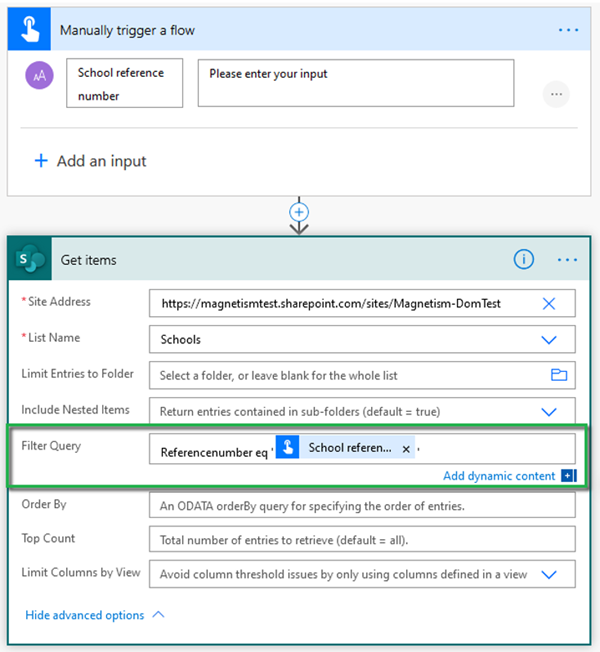The height and width of the screenshot is (652, 600).
Task: Expand the List Name dropdown
Action: [x=548, y=340]
